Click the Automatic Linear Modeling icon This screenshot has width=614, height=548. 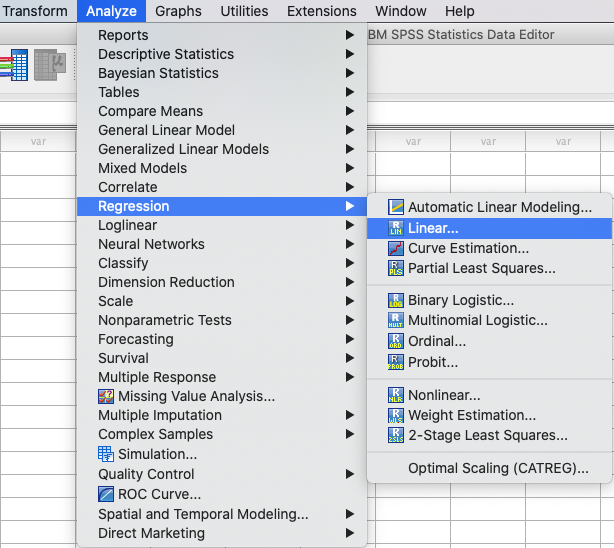tap(395, 207)
